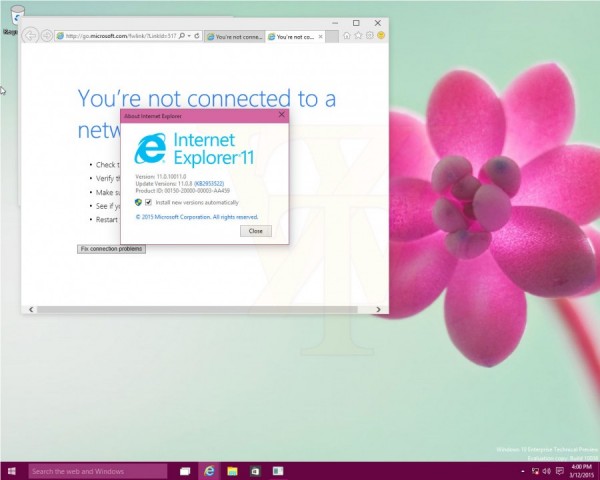Click the right arrow of horizontal scrollbar

click(378, 309)
